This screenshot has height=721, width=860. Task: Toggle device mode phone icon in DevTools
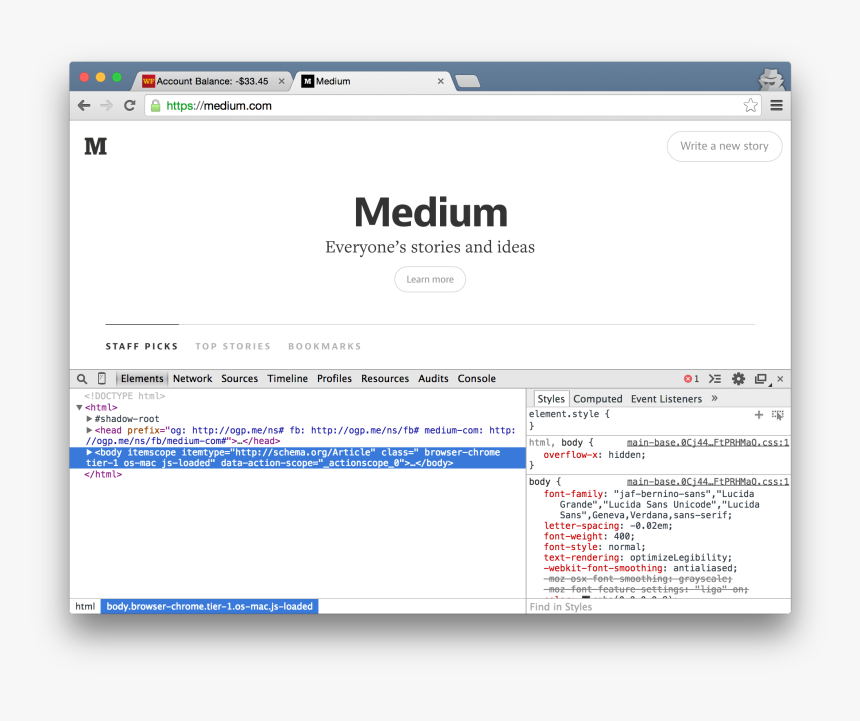[x=101, y=378]
